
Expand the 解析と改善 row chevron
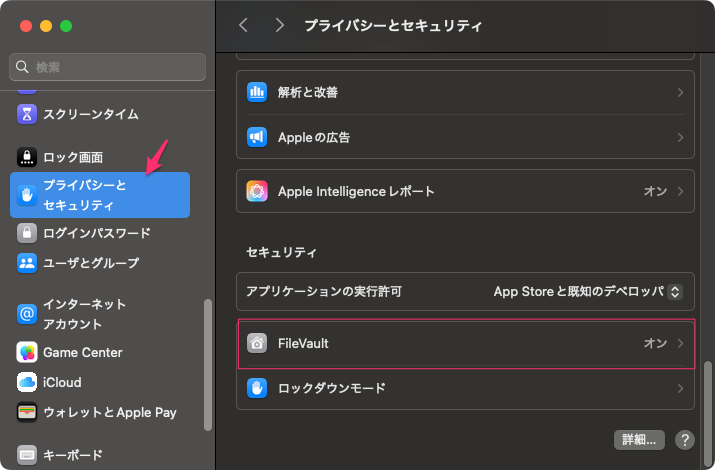pos(680,92)
